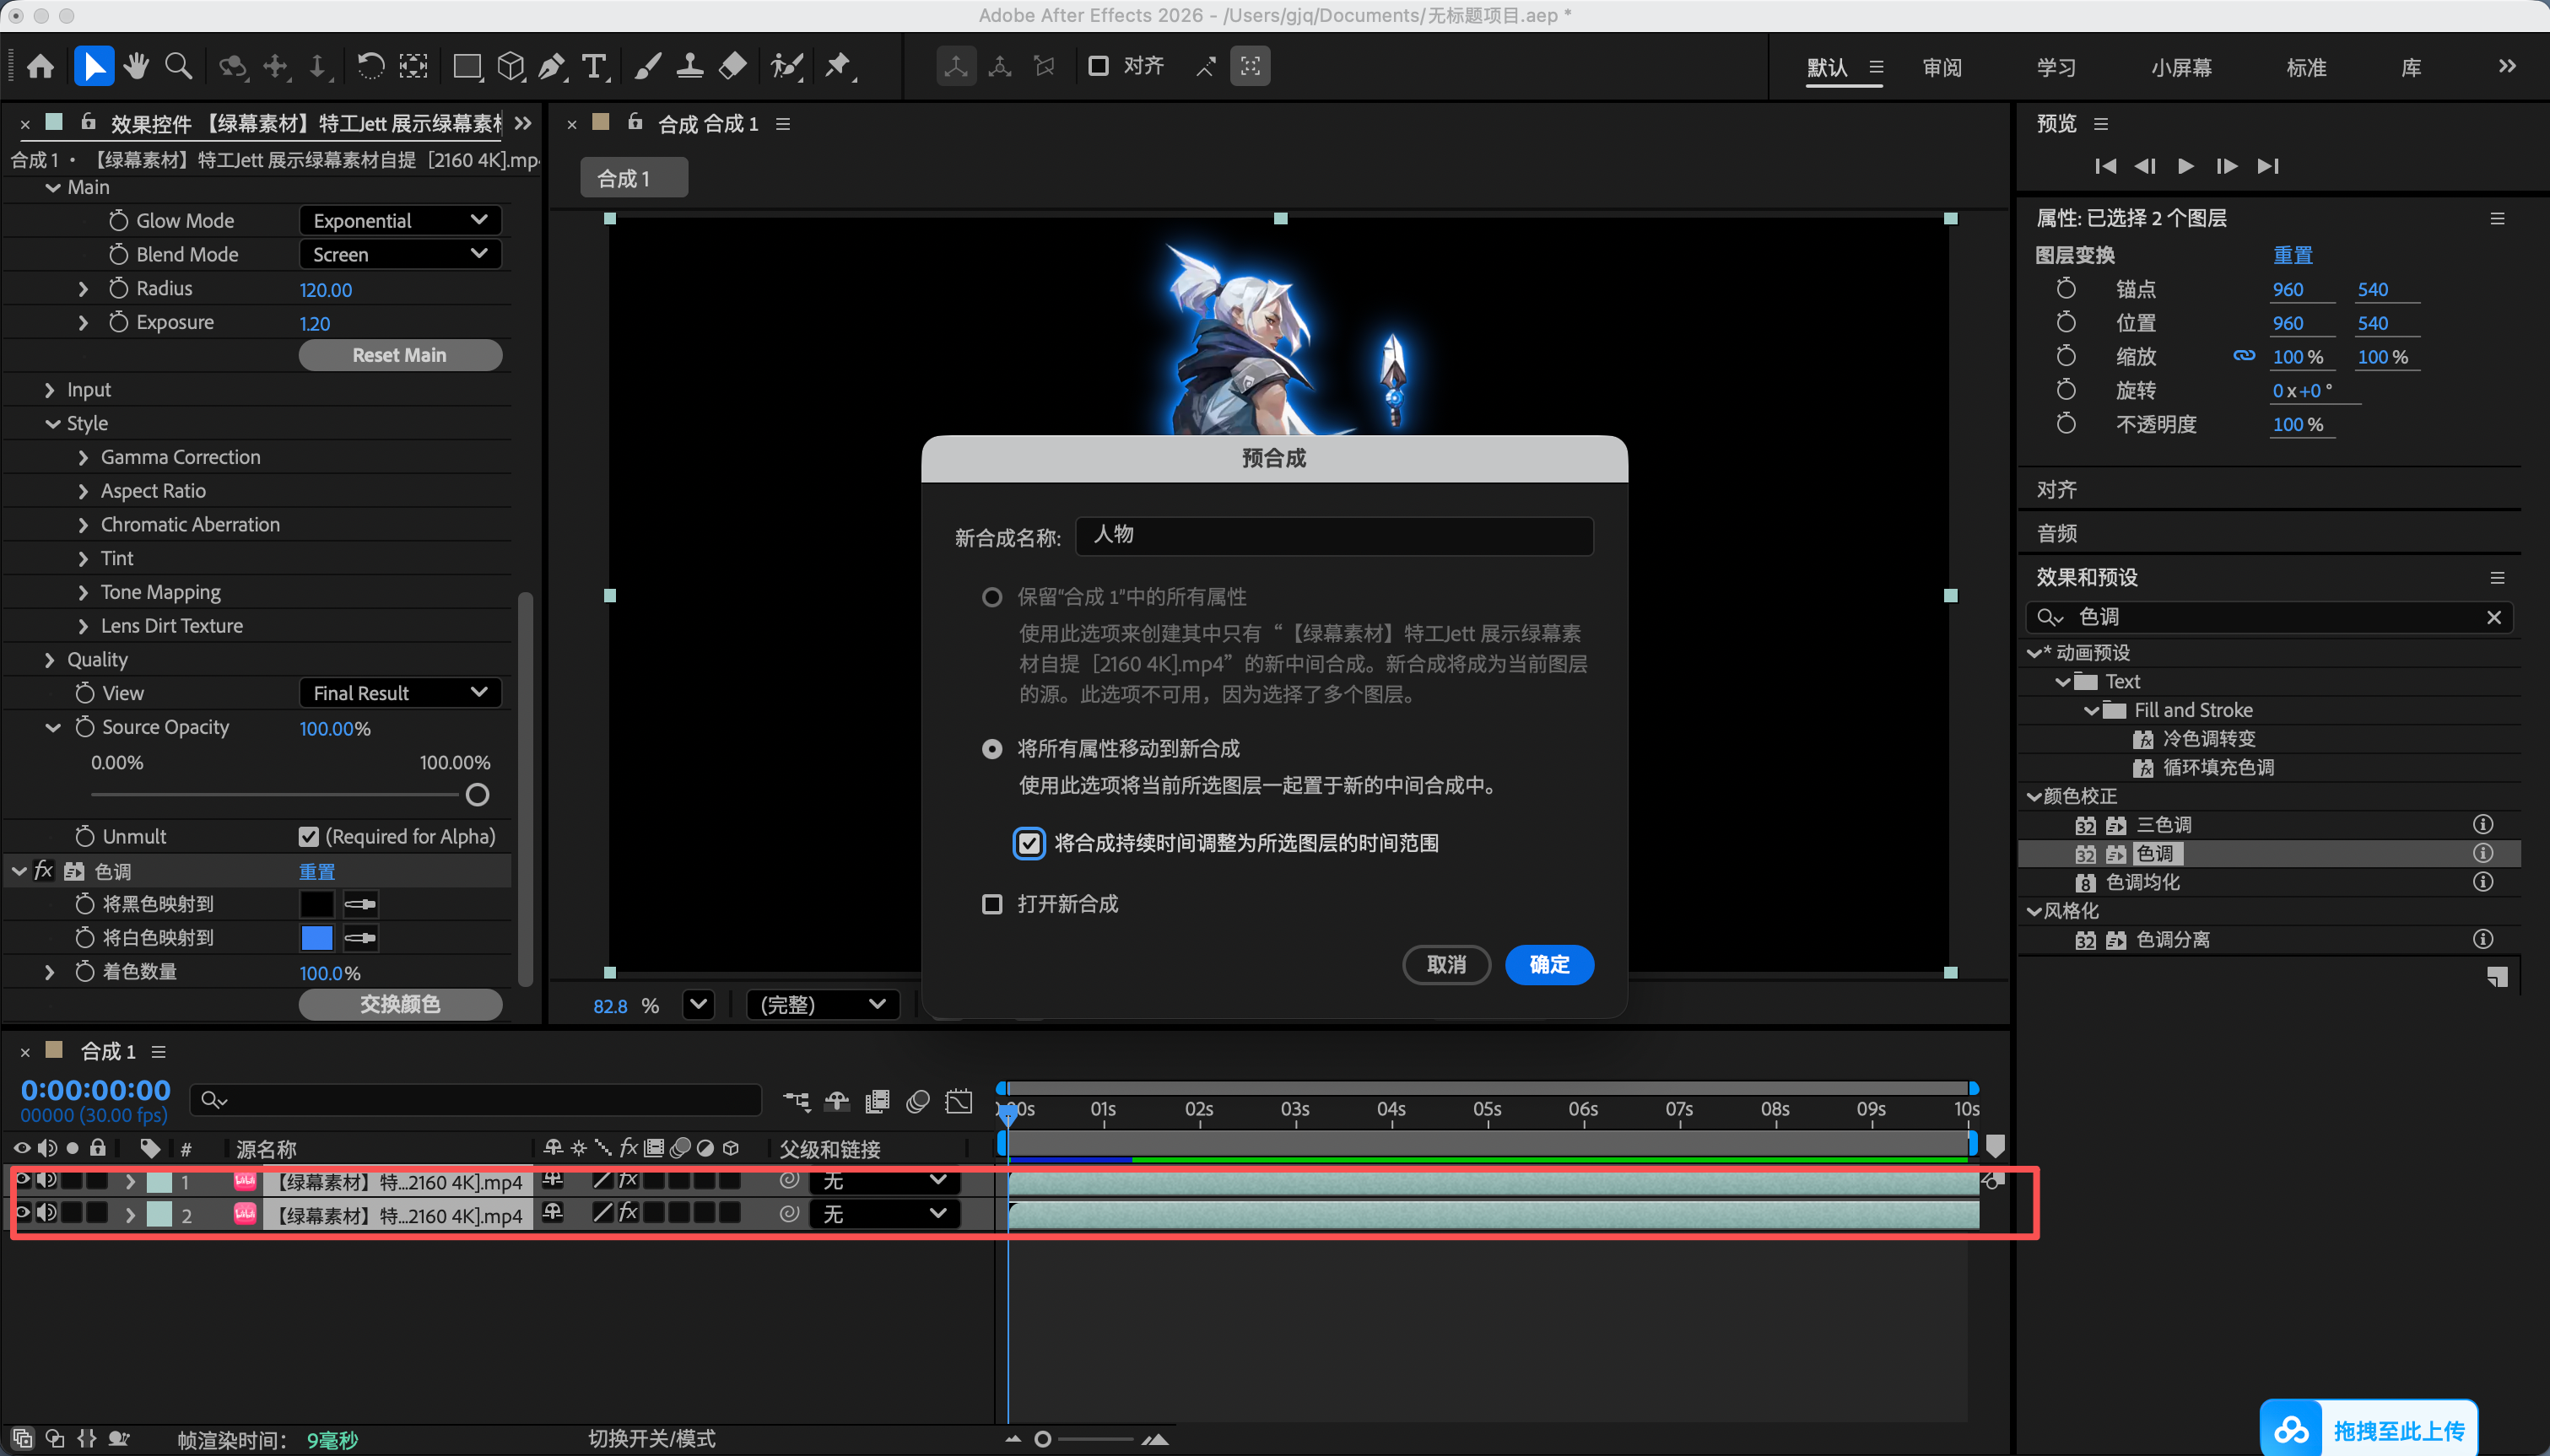Switch to the 学习 workspace tab
The image size is (2550, 1456).
2056,67
